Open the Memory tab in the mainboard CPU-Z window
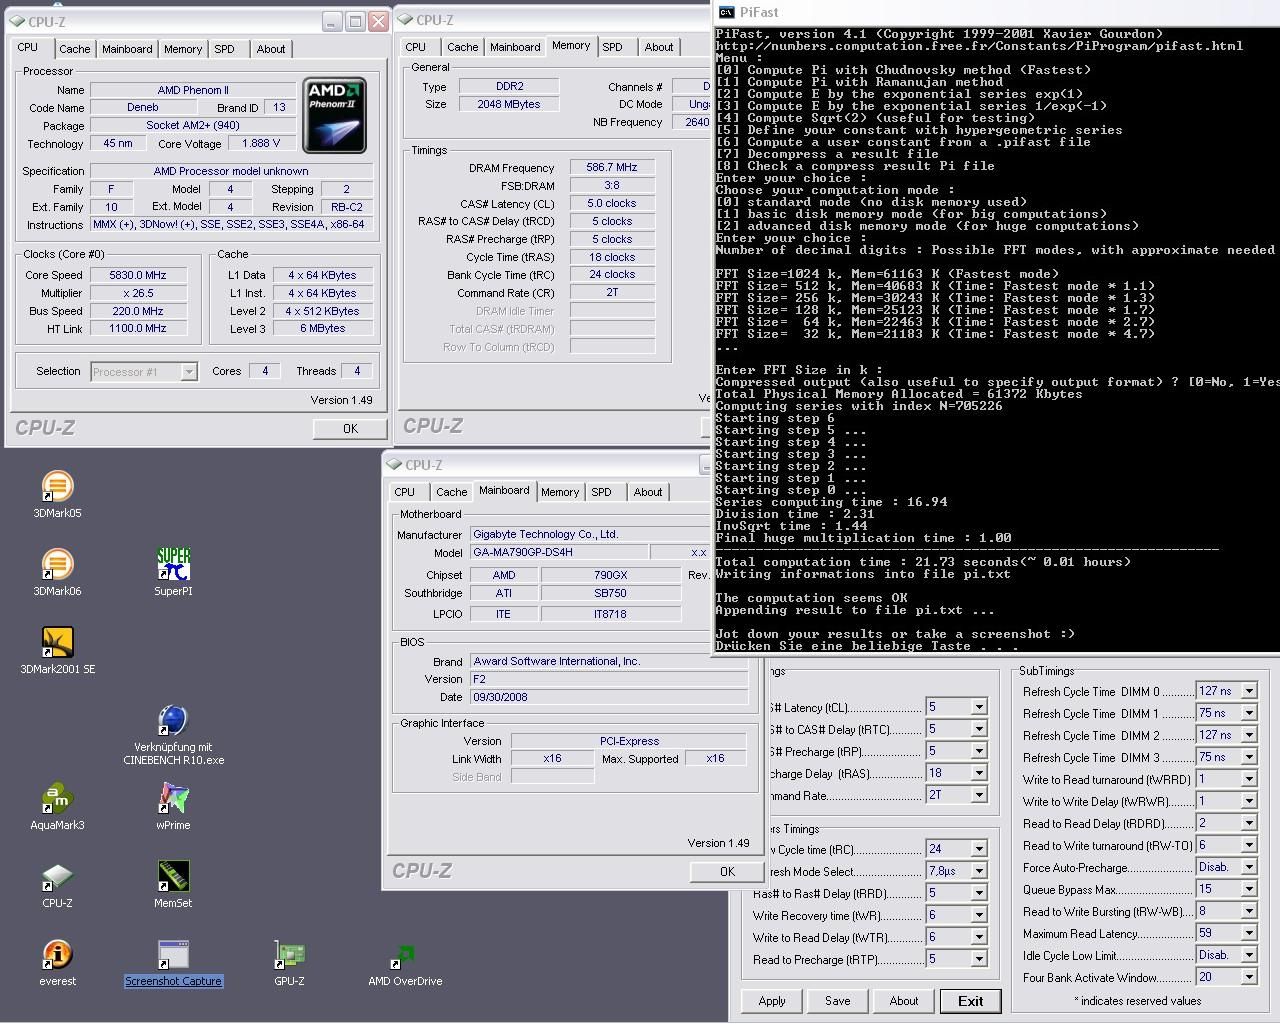The width and height of the screenshot is (1280, 1024). pos(560,492)
